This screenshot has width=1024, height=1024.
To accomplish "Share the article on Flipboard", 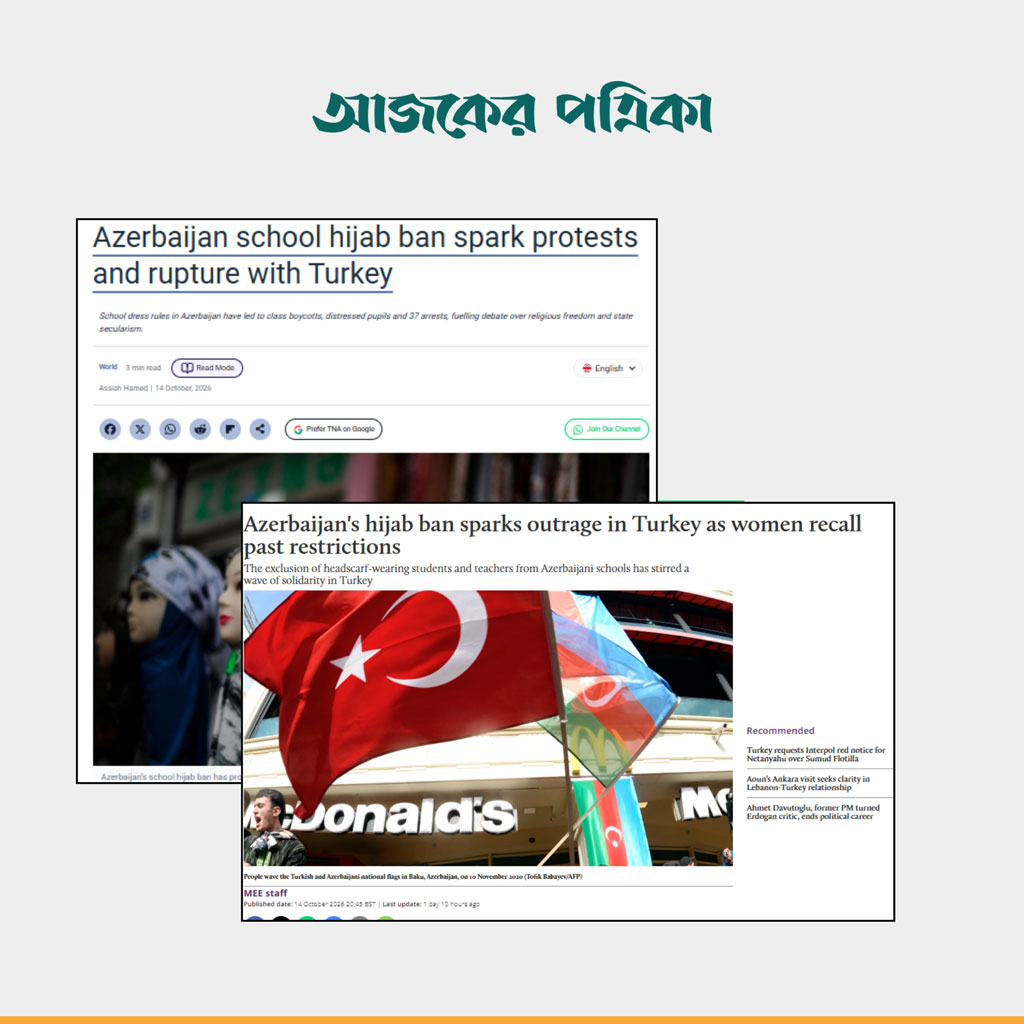I will [x=230, y=429].
